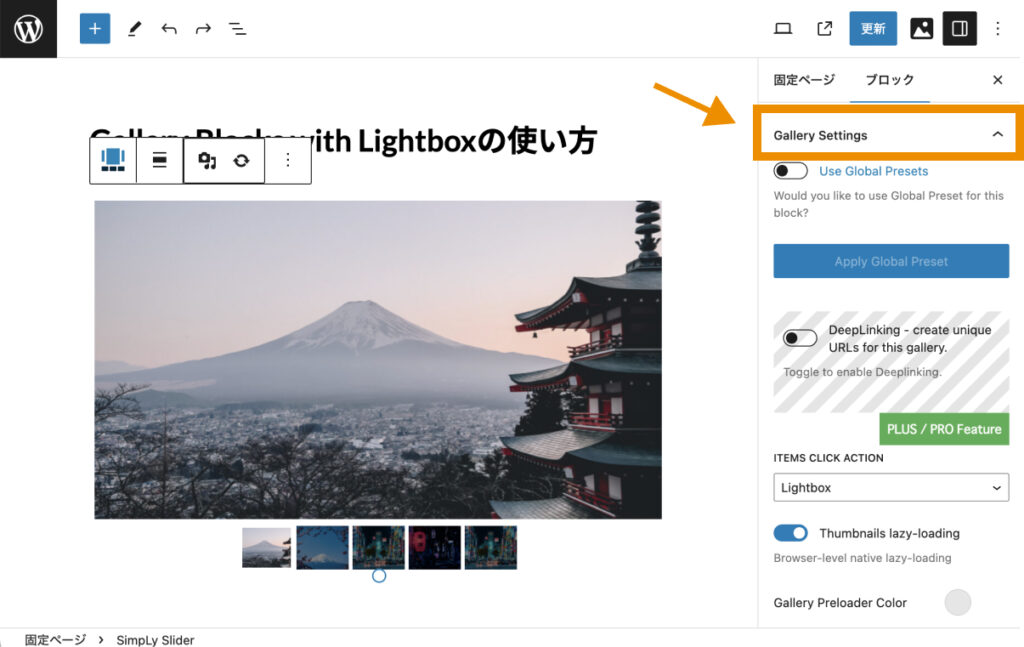1024x647 pixels.
Task: Open the block inserter with the plus icon
Action: 95,28
